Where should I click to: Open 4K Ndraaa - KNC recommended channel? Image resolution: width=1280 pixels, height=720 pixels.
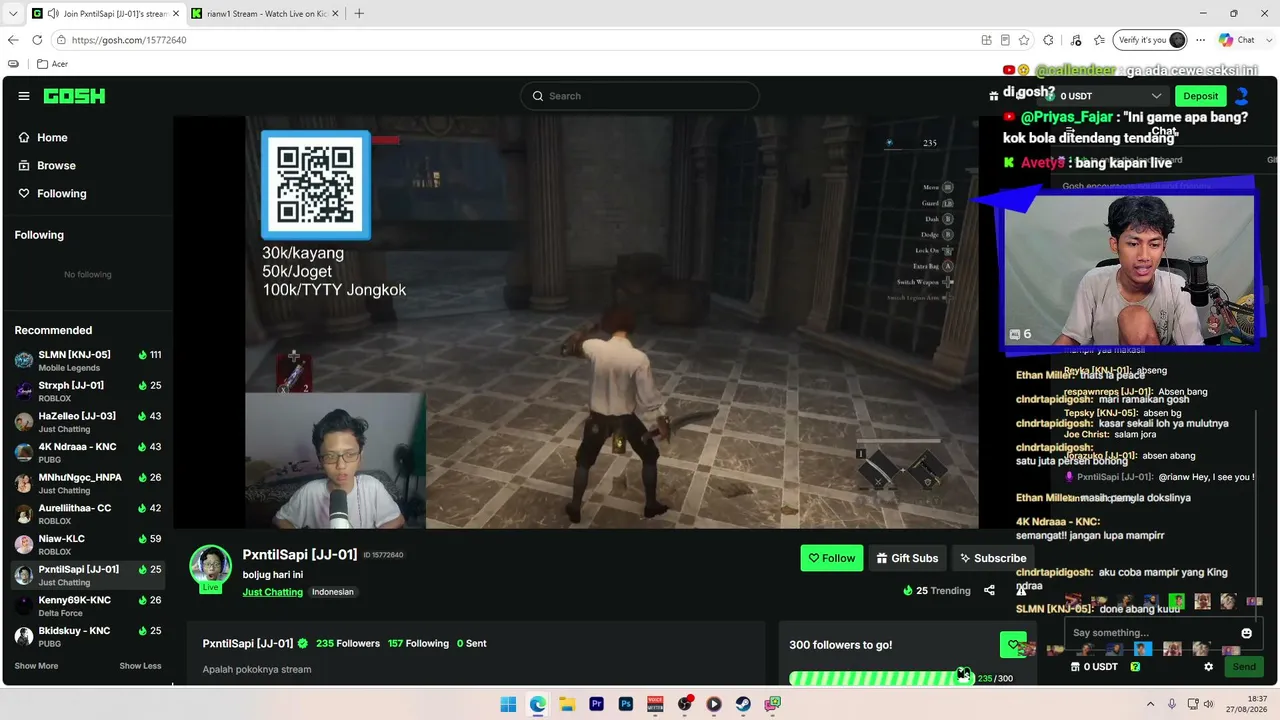[x=88, y=453]
